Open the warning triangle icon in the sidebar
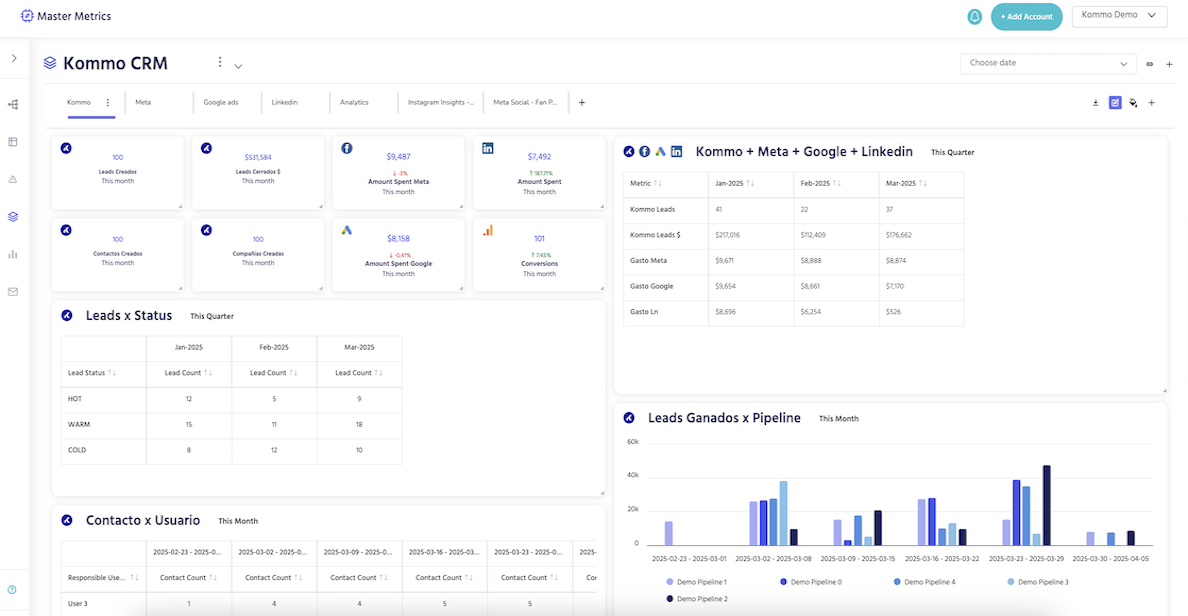The height and width of the screenshot is (616, 1188). click(x=13, y=179)
